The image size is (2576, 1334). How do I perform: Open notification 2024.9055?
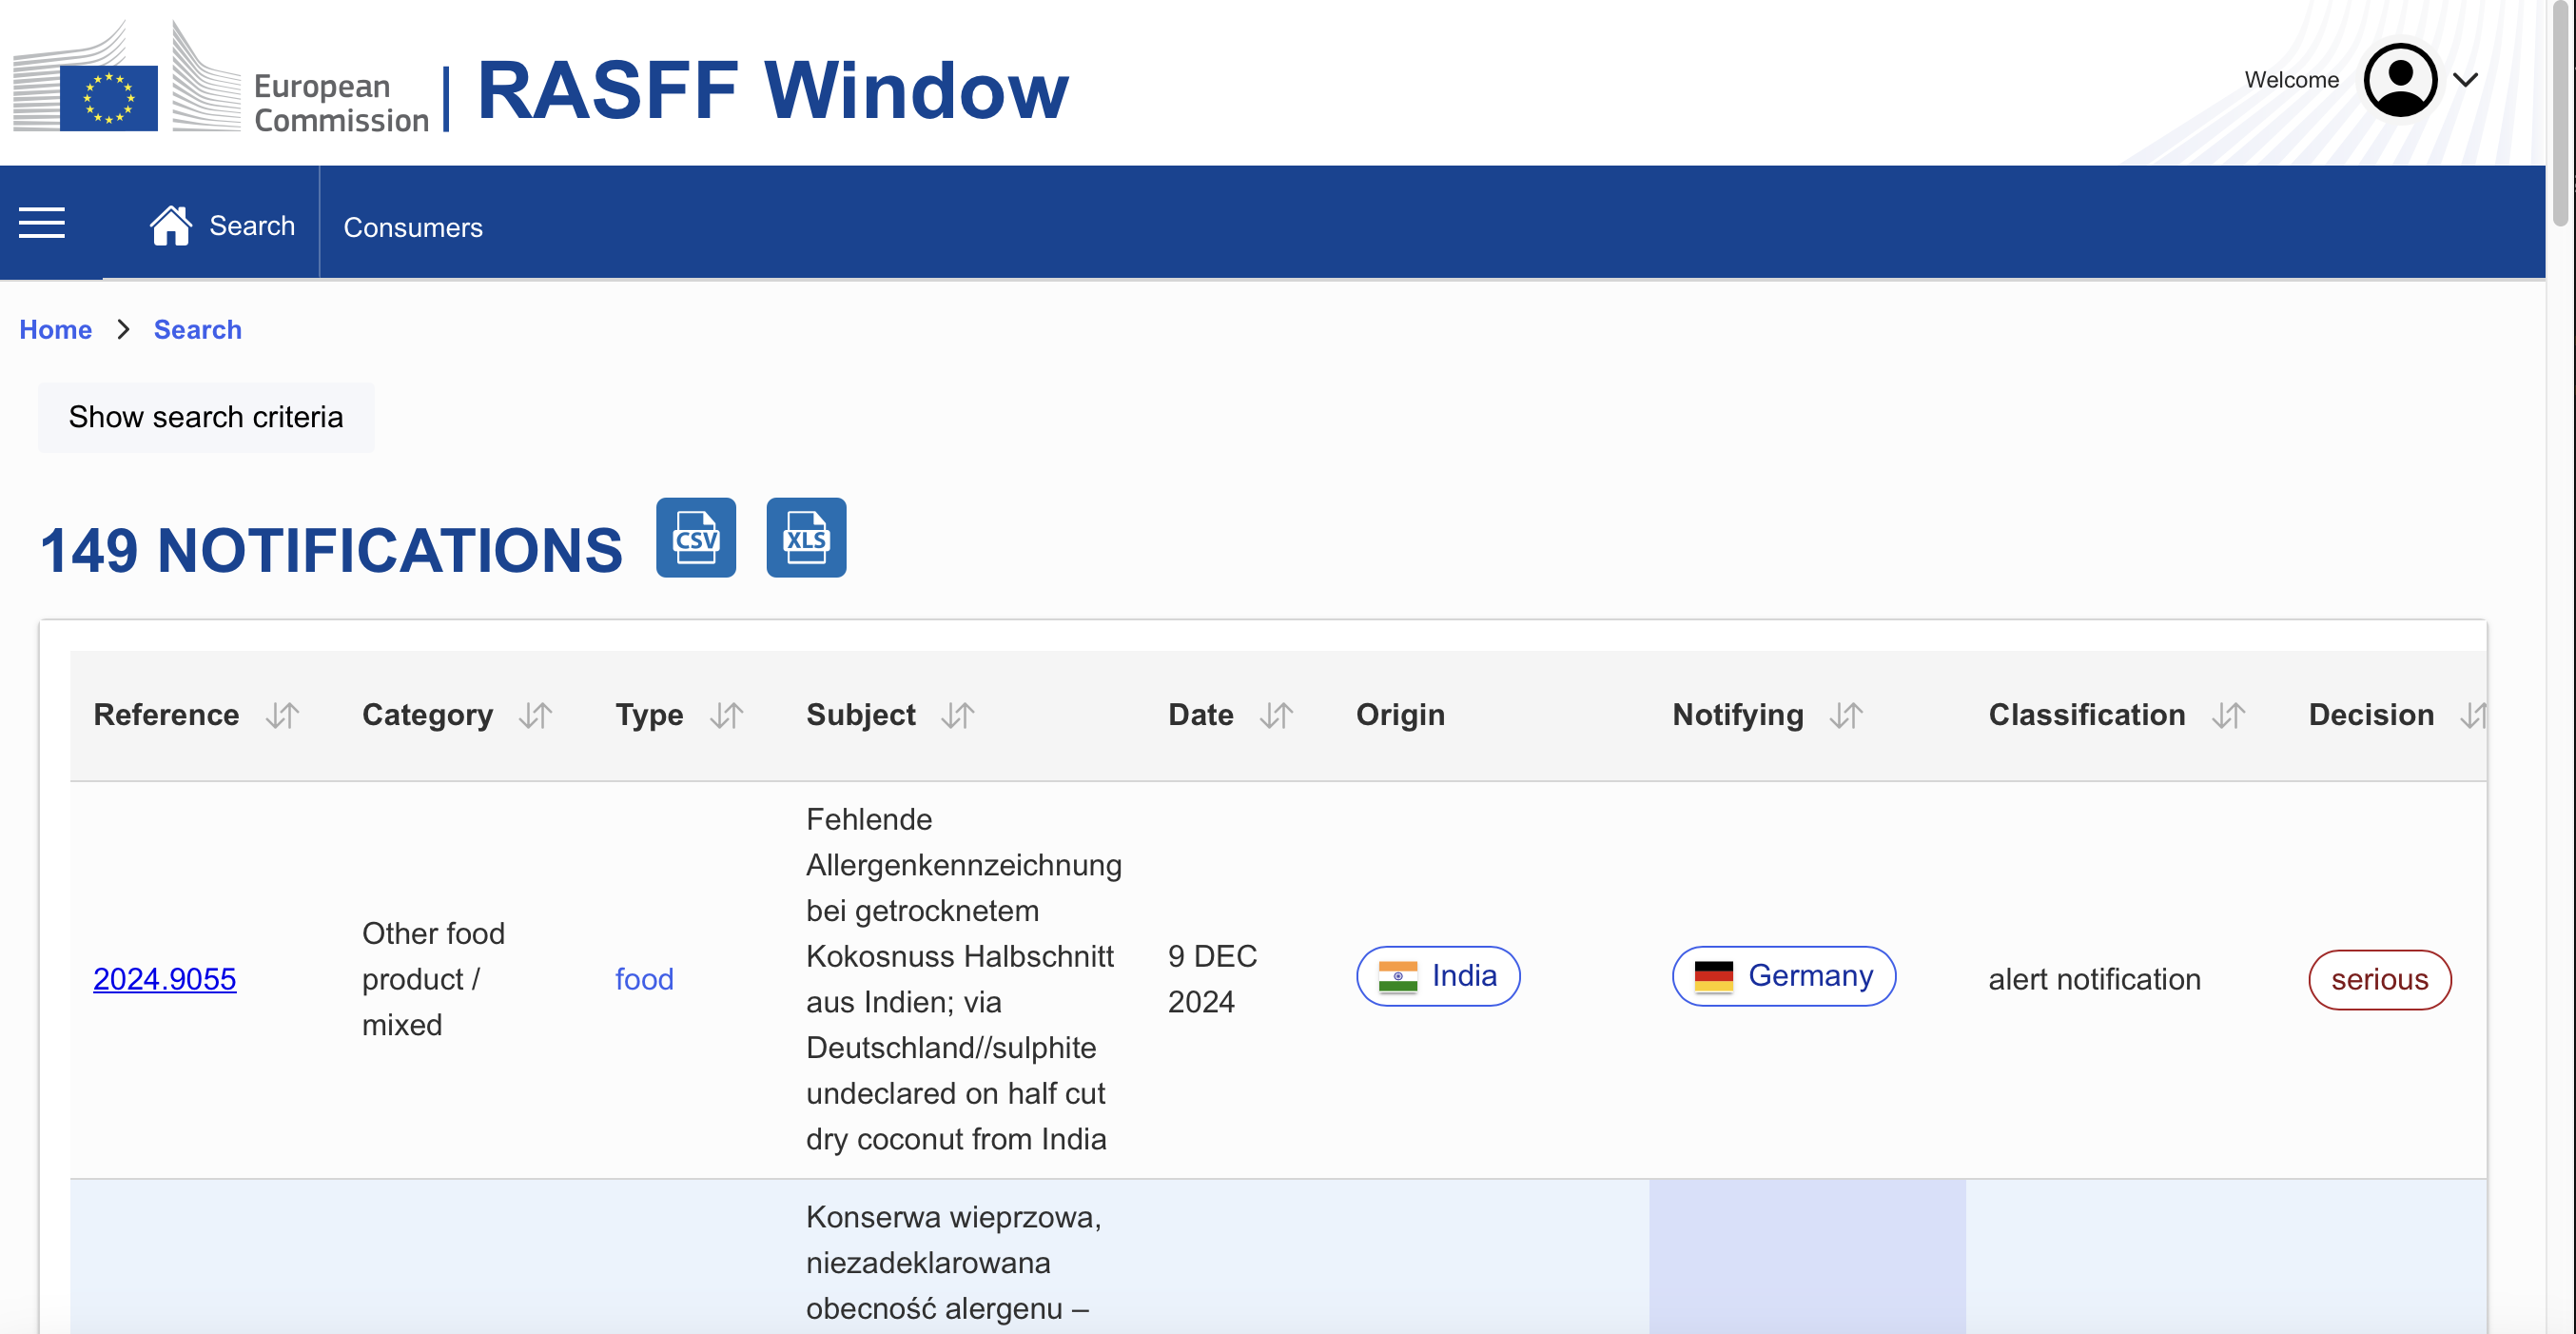(x=165, y=979)
